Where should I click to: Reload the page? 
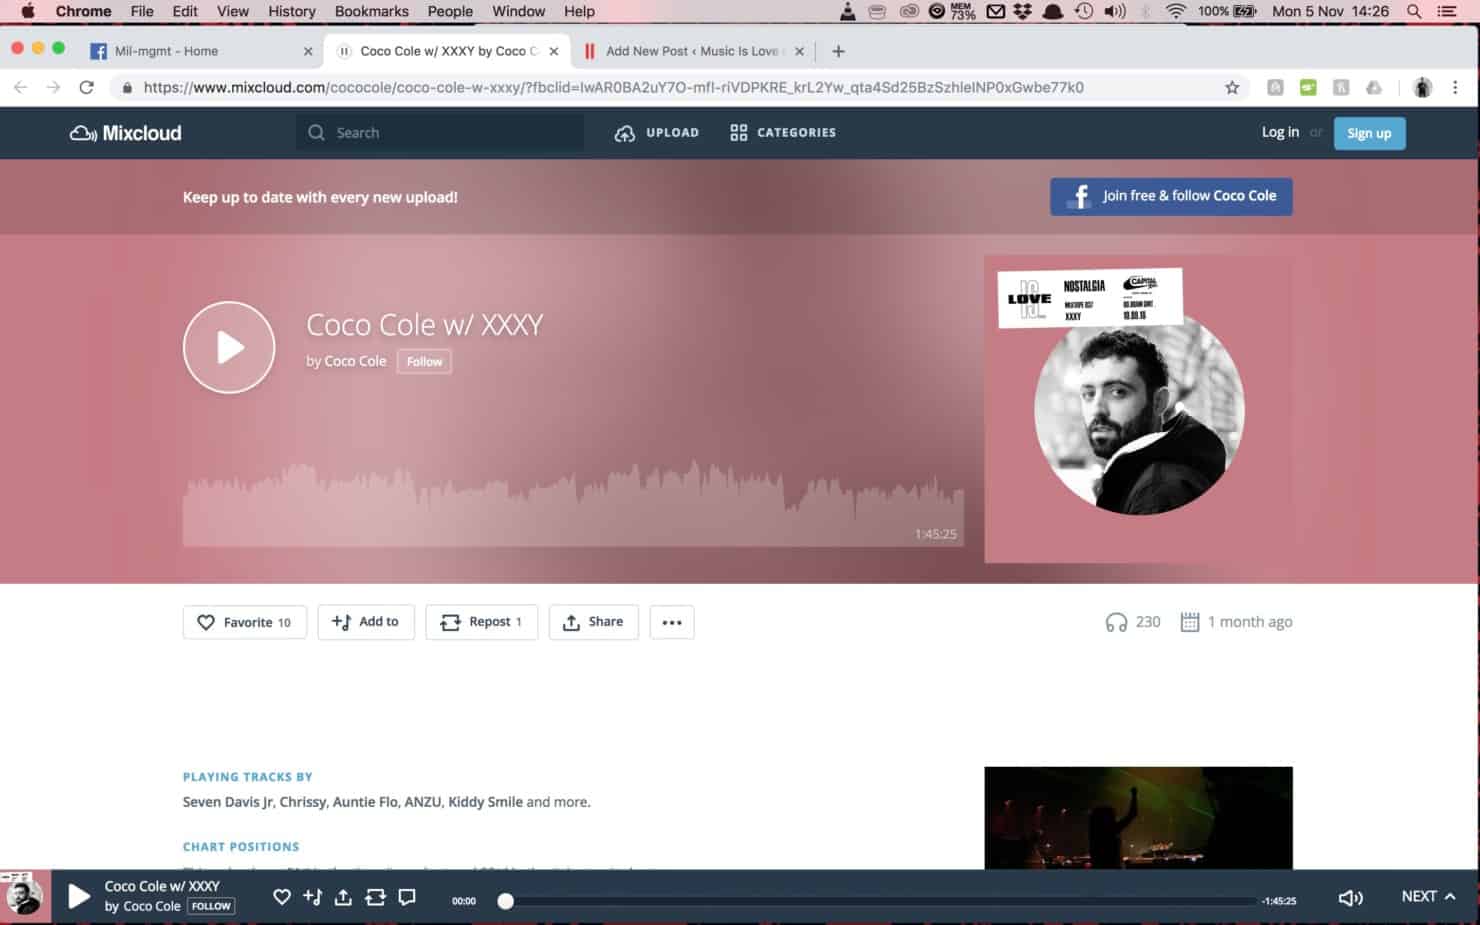(x=87, y=87)
